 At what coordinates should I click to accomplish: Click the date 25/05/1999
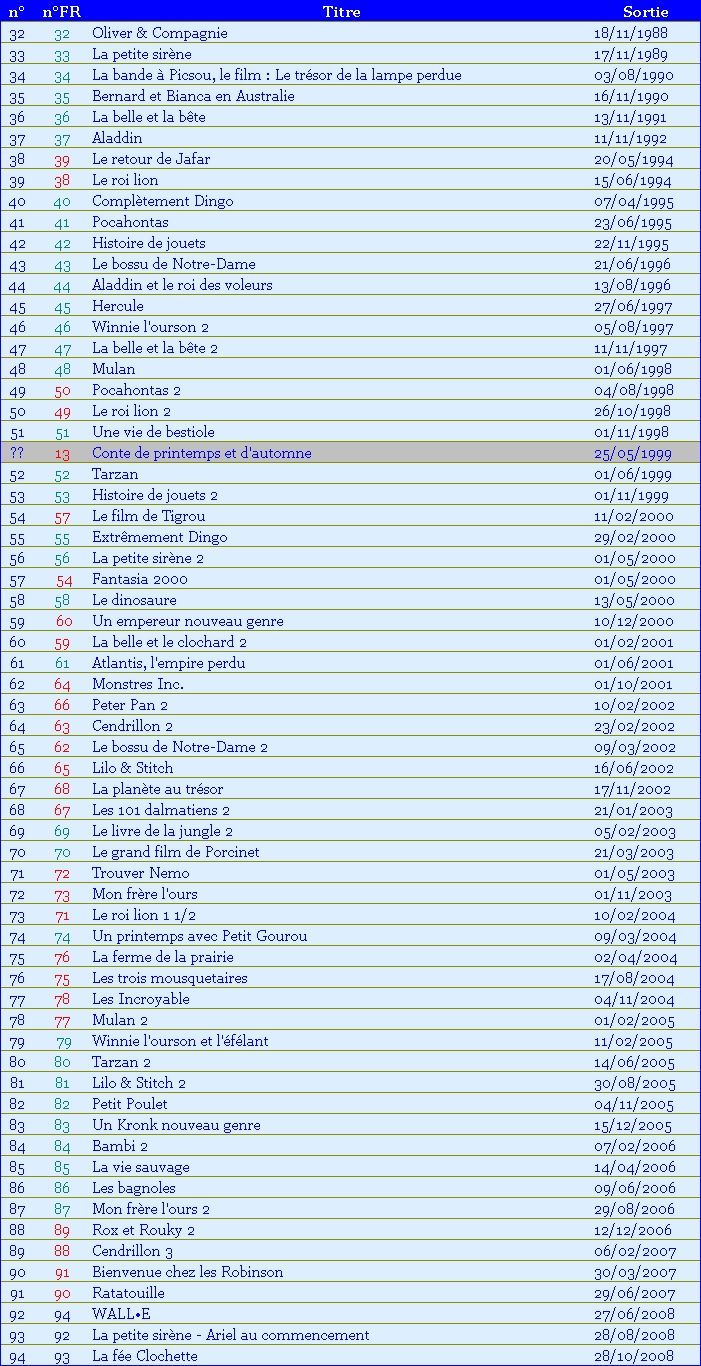[633, 453]
